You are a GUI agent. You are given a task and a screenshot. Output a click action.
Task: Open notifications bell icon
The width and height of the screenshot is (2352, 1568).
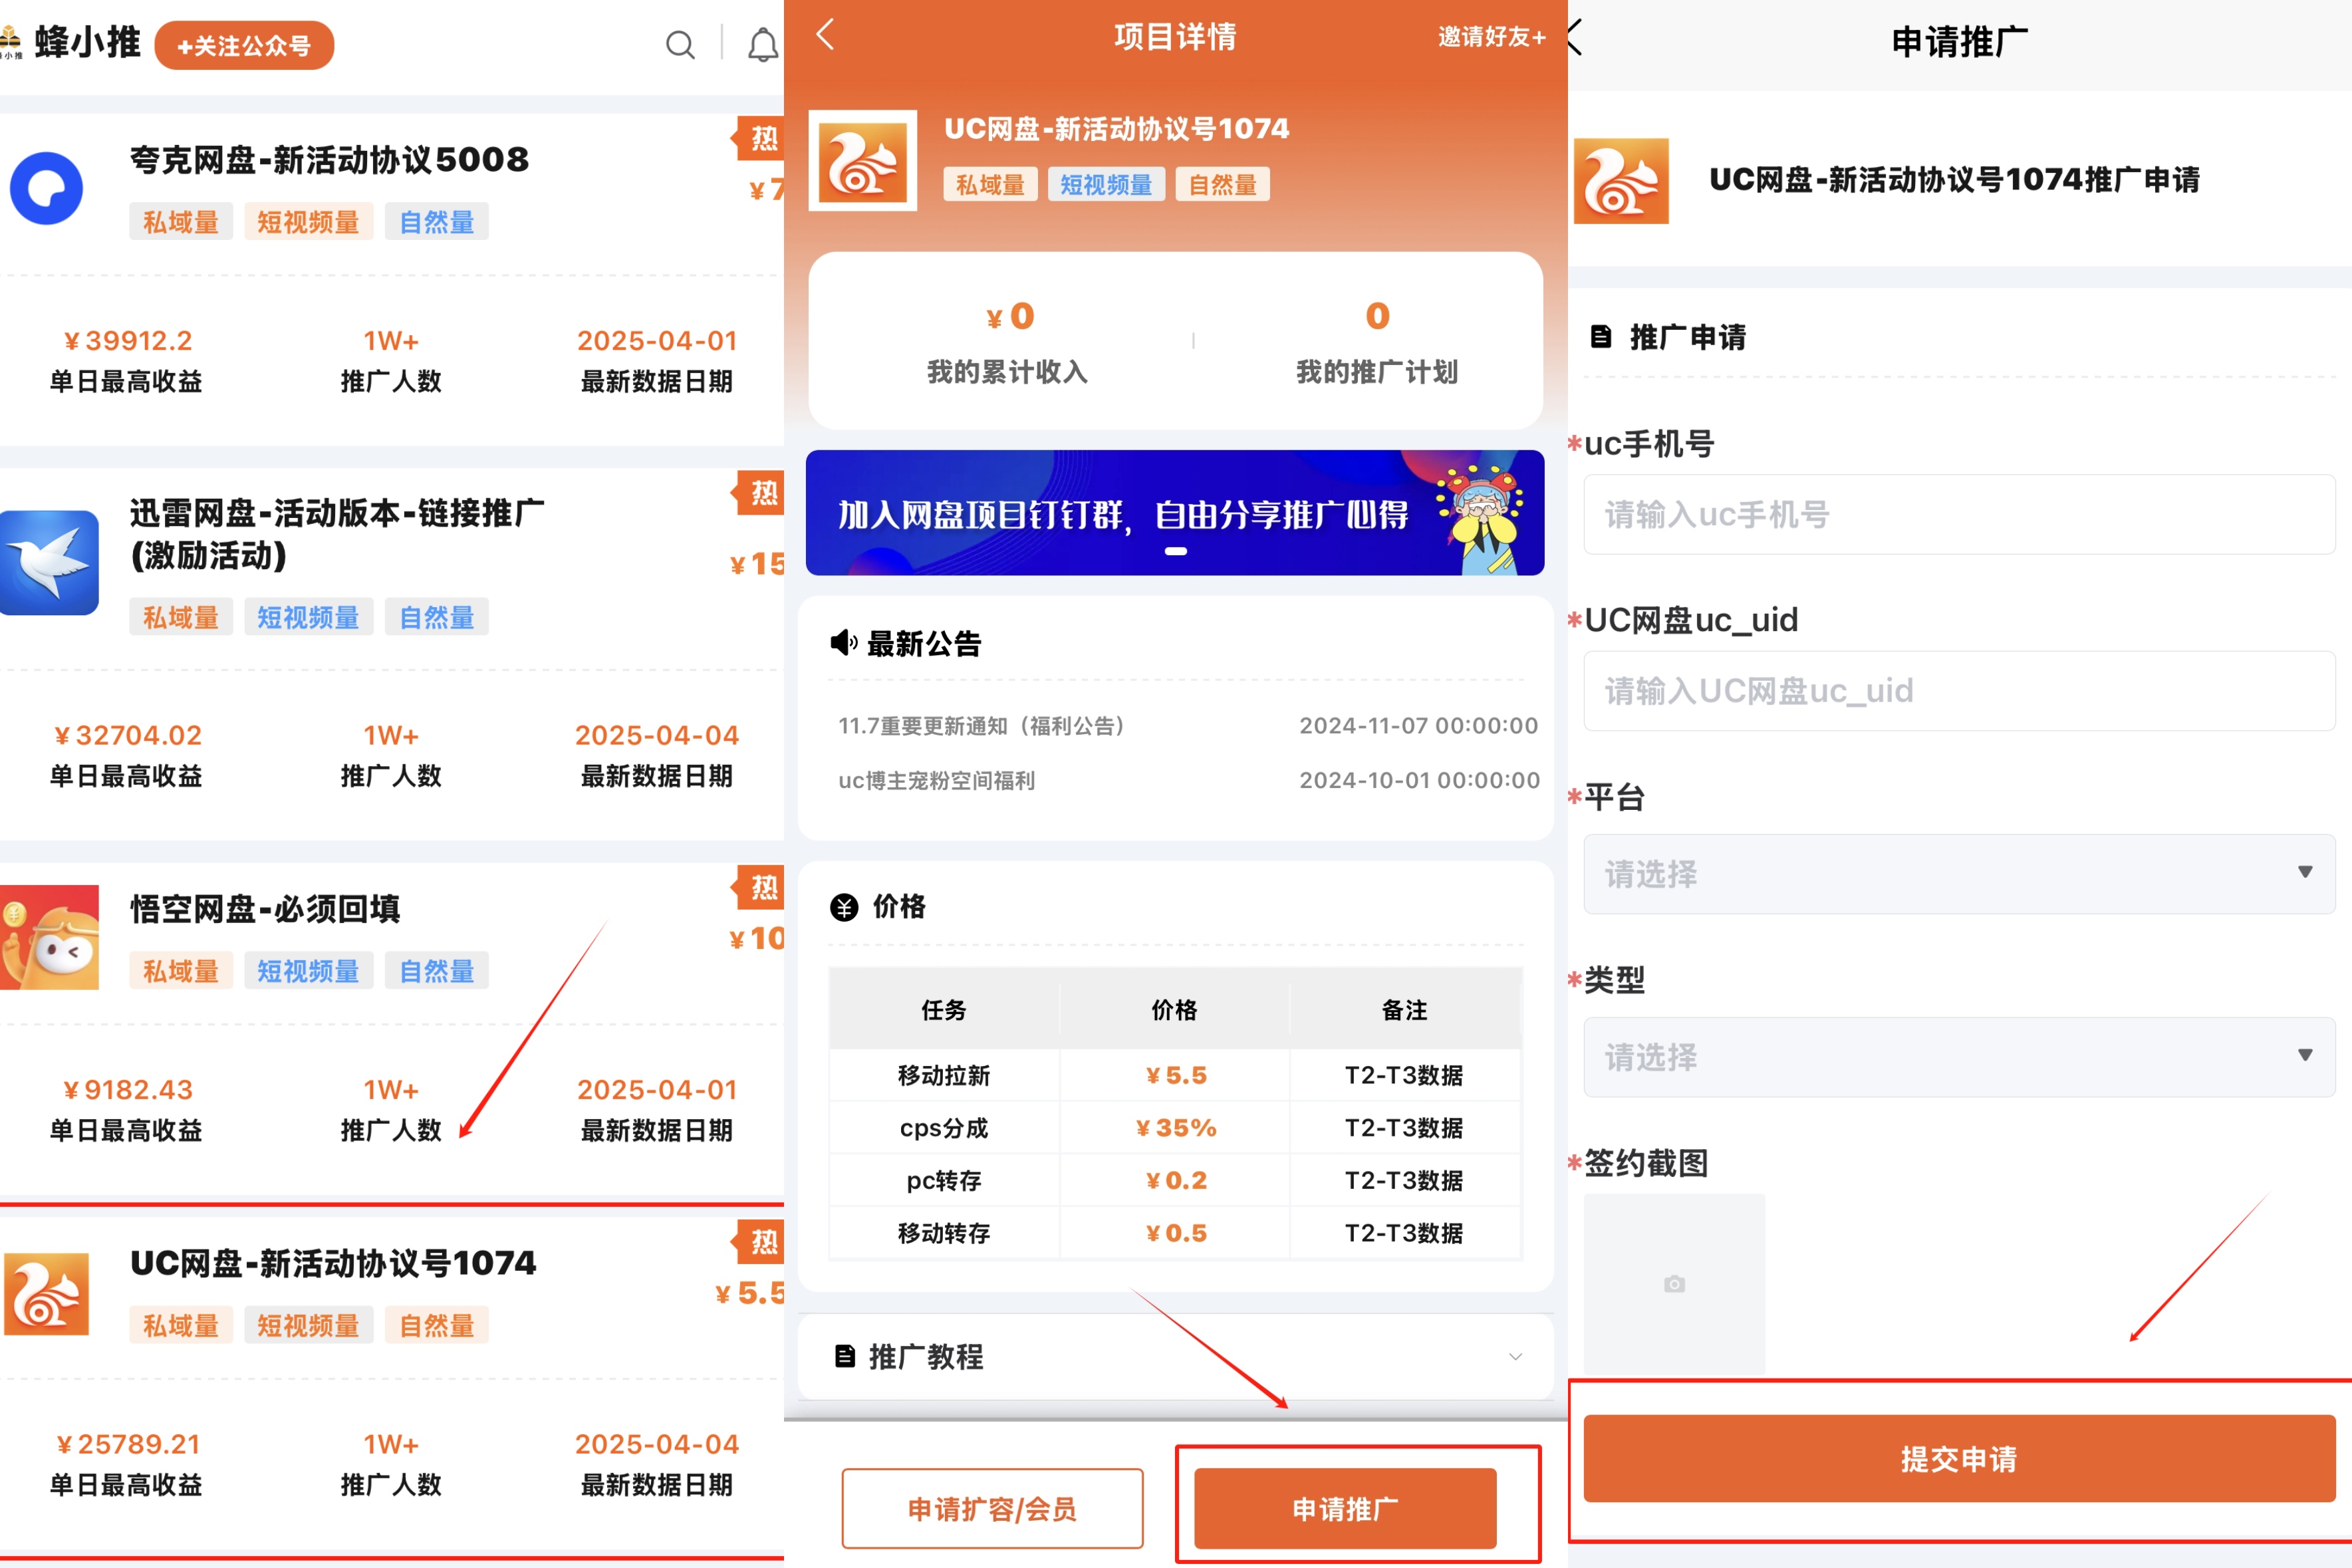click(x=763, y=45)
